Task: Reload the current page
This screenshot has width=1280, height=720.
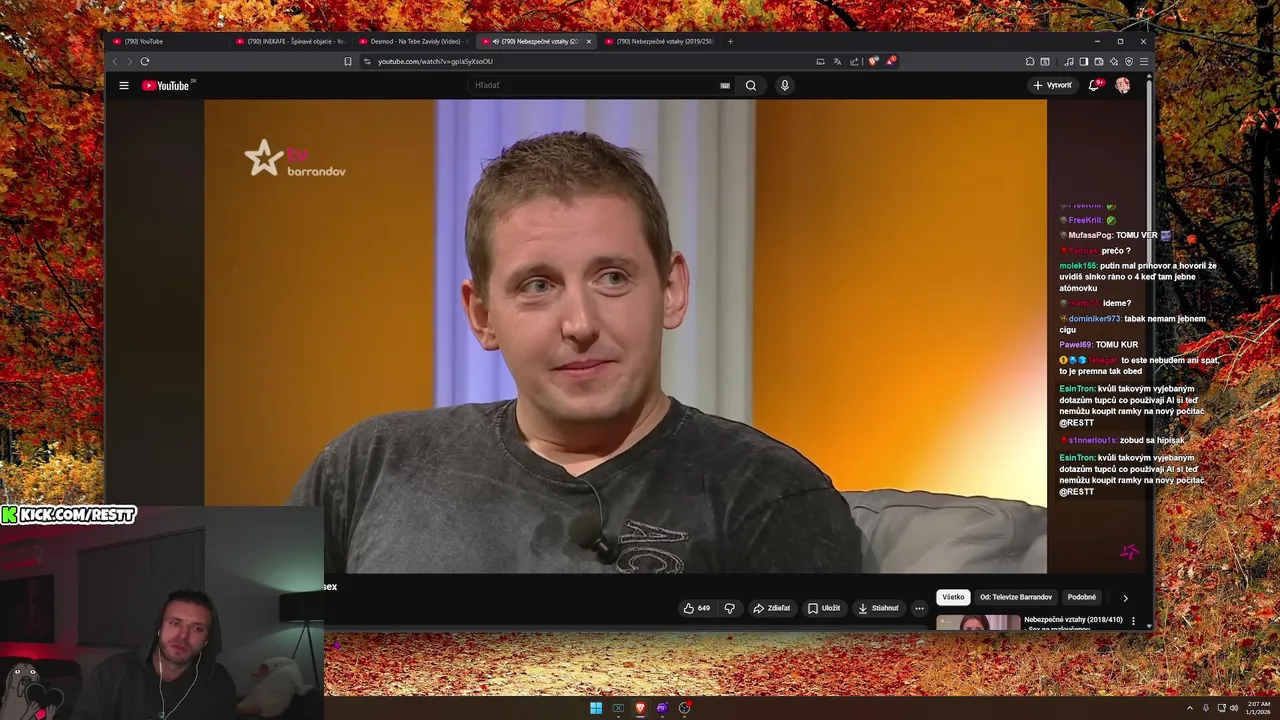Action: (145, 61)
